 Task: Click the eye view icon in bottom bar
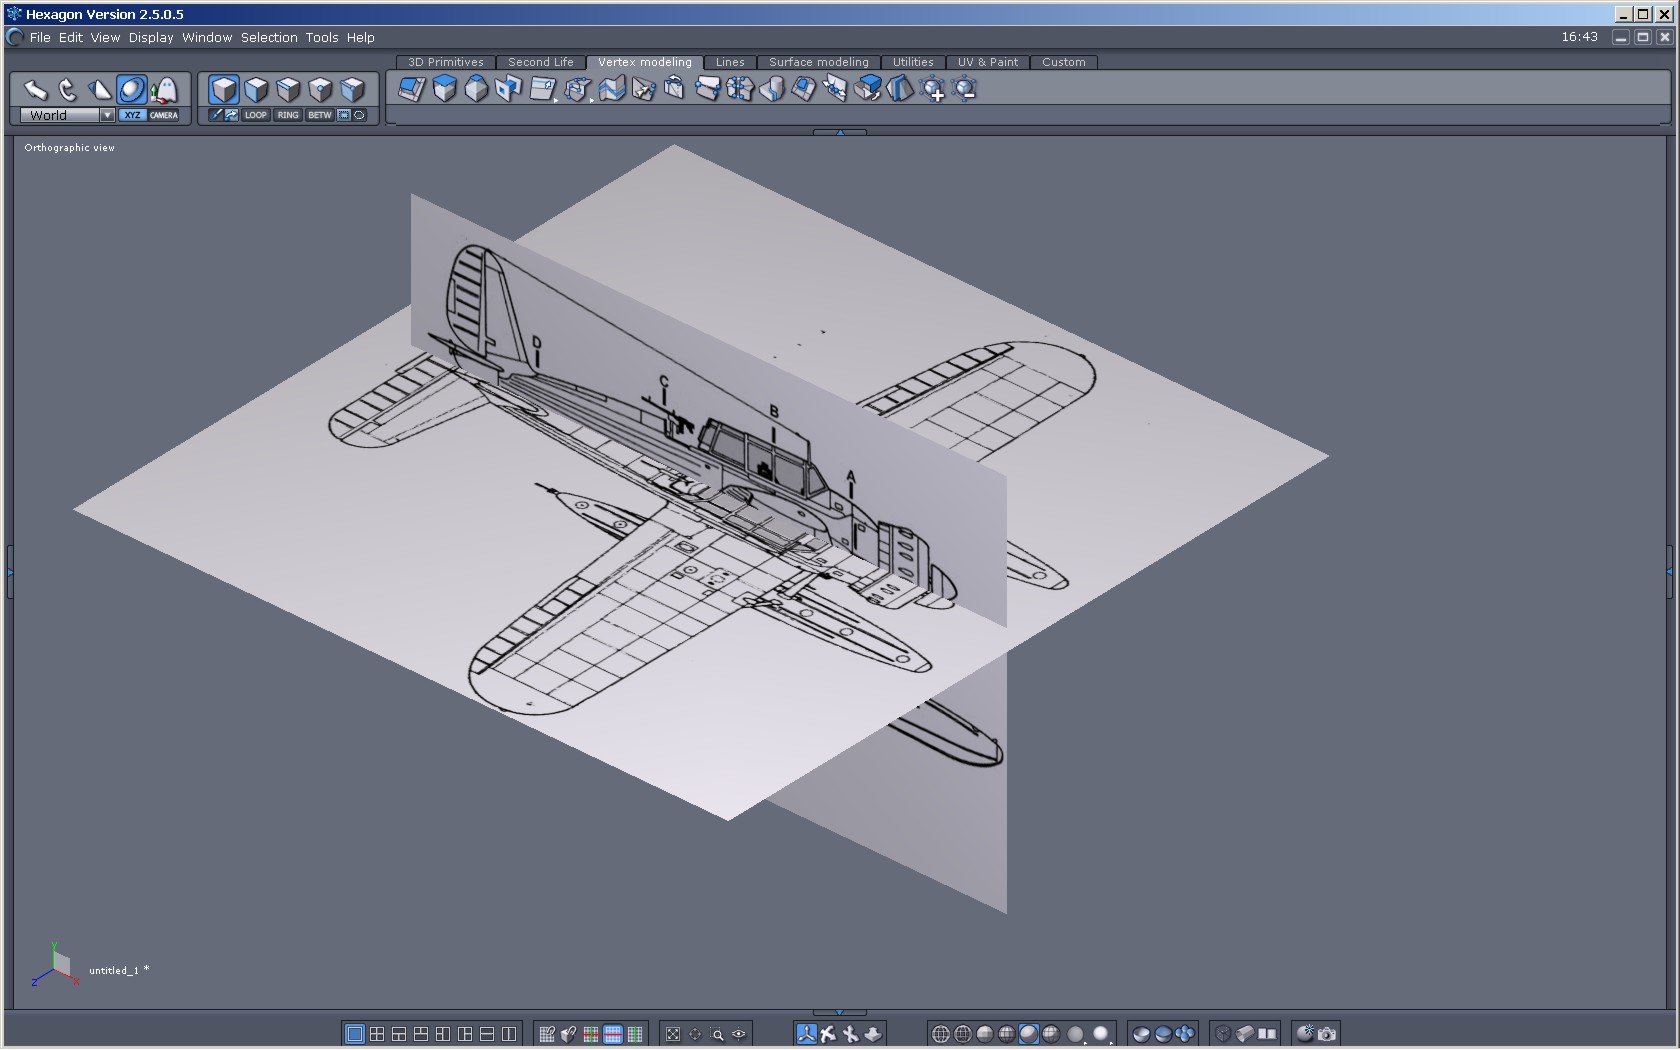click(739, 1034)
